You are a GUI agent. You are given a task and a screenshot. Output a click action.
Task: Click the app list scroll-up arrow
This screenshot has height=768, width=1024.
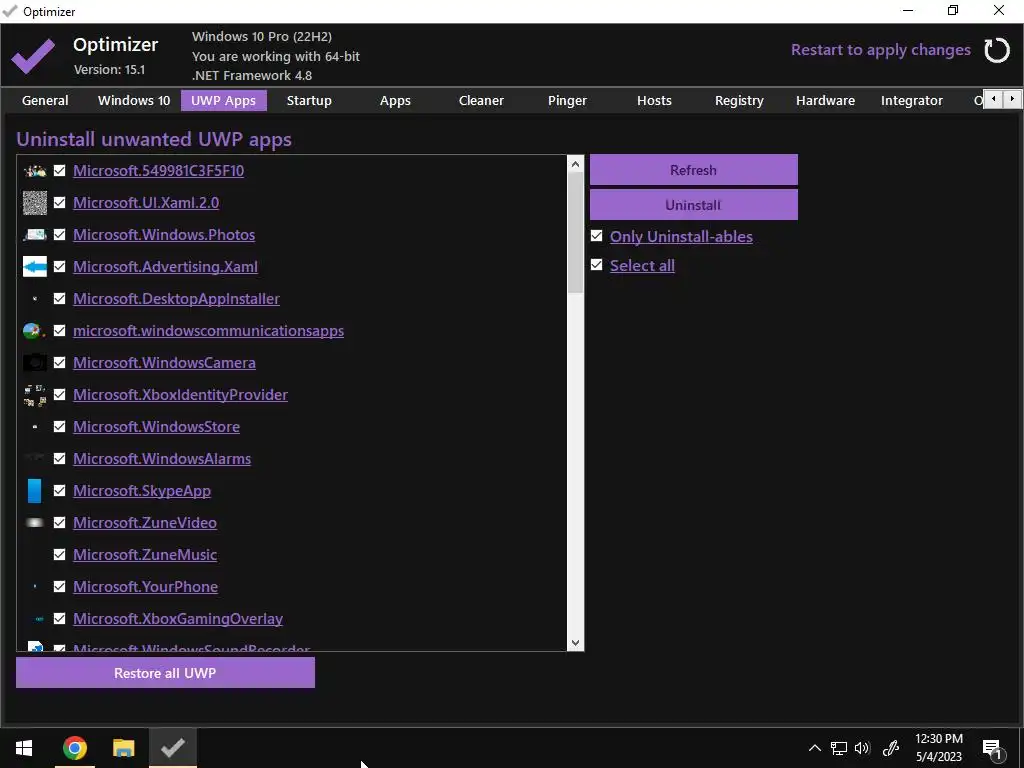tap(575, 164)
